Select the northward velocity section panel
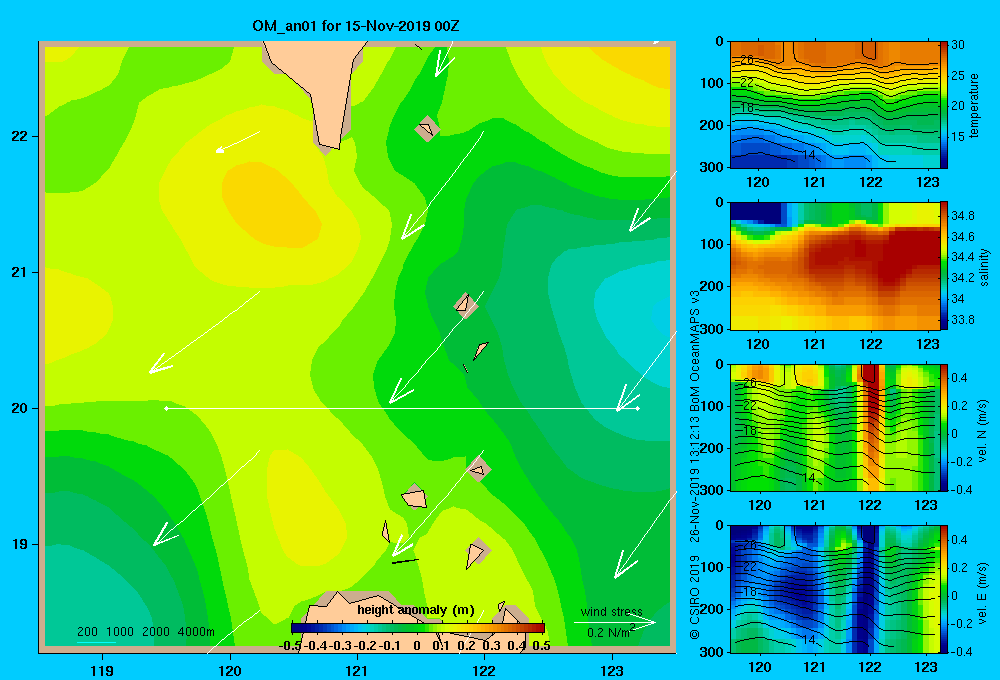The height and width of the screenshot is (680, 1000). [834, 427]
